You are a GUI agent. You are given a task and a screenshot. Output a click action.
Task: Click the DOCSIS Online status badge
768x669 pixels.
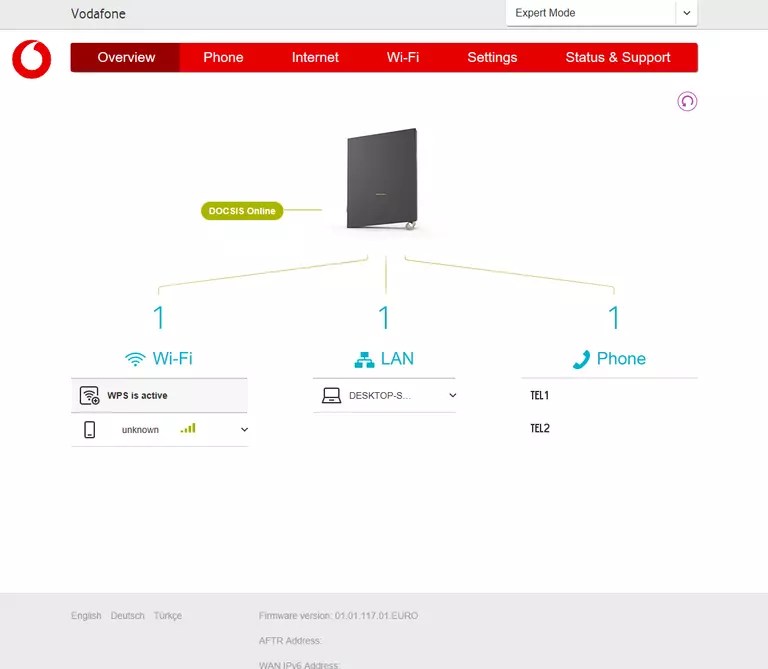pos(242,211)
